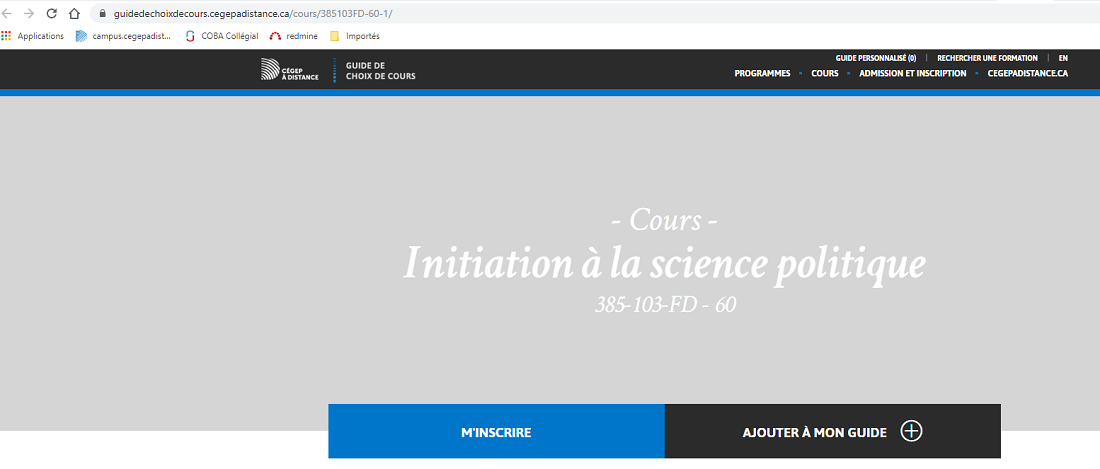Switch language to EN
This screenshot has height=469, width=1100.
pos(1063,58)
